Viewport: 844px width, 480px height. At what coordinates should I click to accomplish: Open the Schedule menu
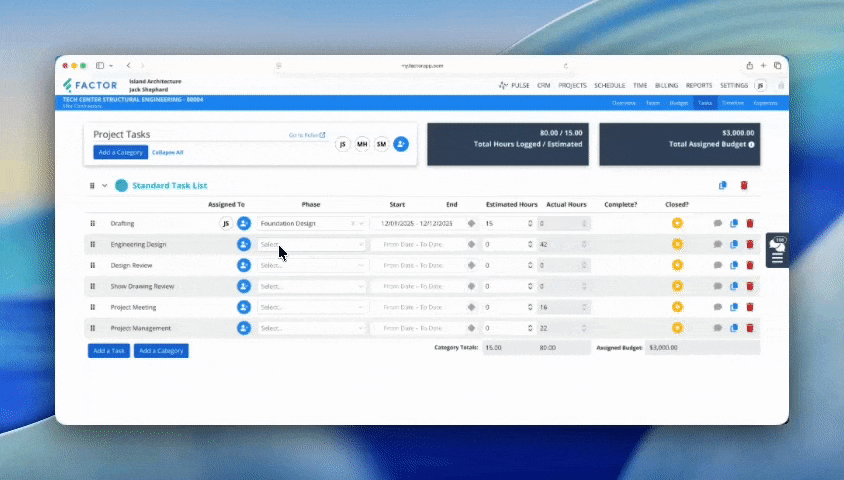point(609,85)
